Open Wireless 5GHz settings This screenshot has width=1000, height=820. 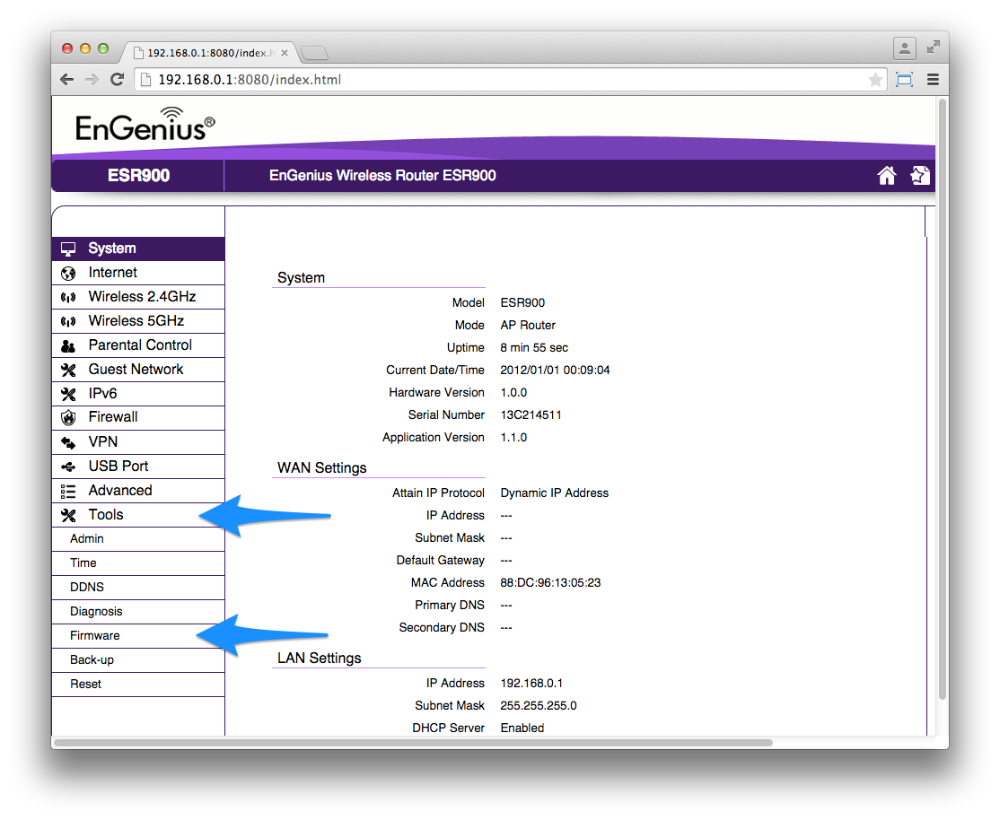(138, 321)
